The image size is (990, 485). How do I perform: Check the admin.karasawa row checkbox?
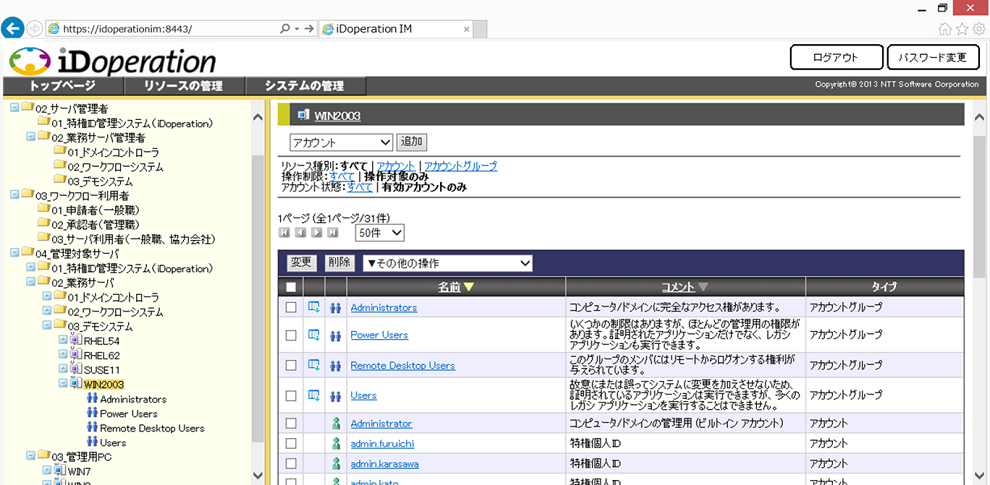[290, 464]
